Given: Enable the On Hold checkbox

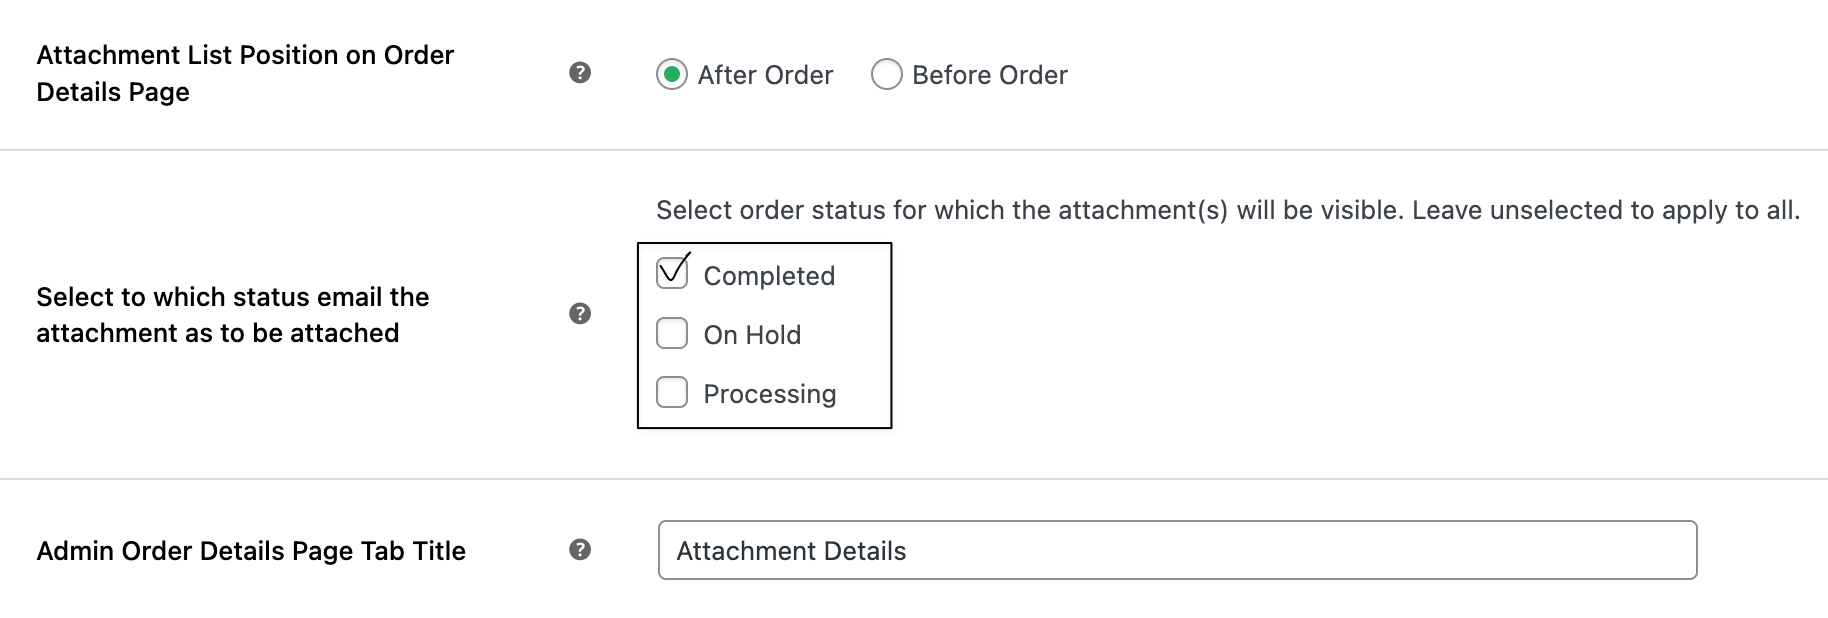Looking at the screenshot, I should coord(671,332).
